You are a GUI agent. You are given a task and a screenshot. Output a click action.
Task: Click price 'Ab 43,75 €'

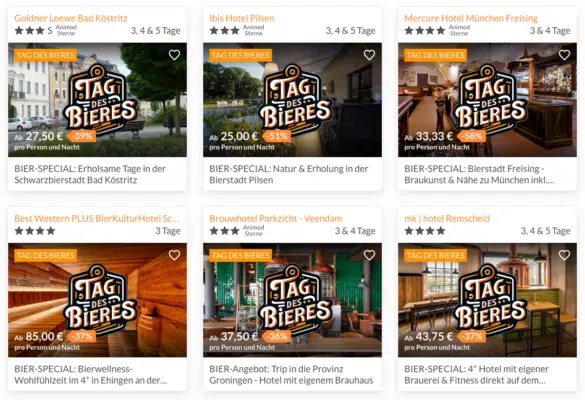coord(429,337)
